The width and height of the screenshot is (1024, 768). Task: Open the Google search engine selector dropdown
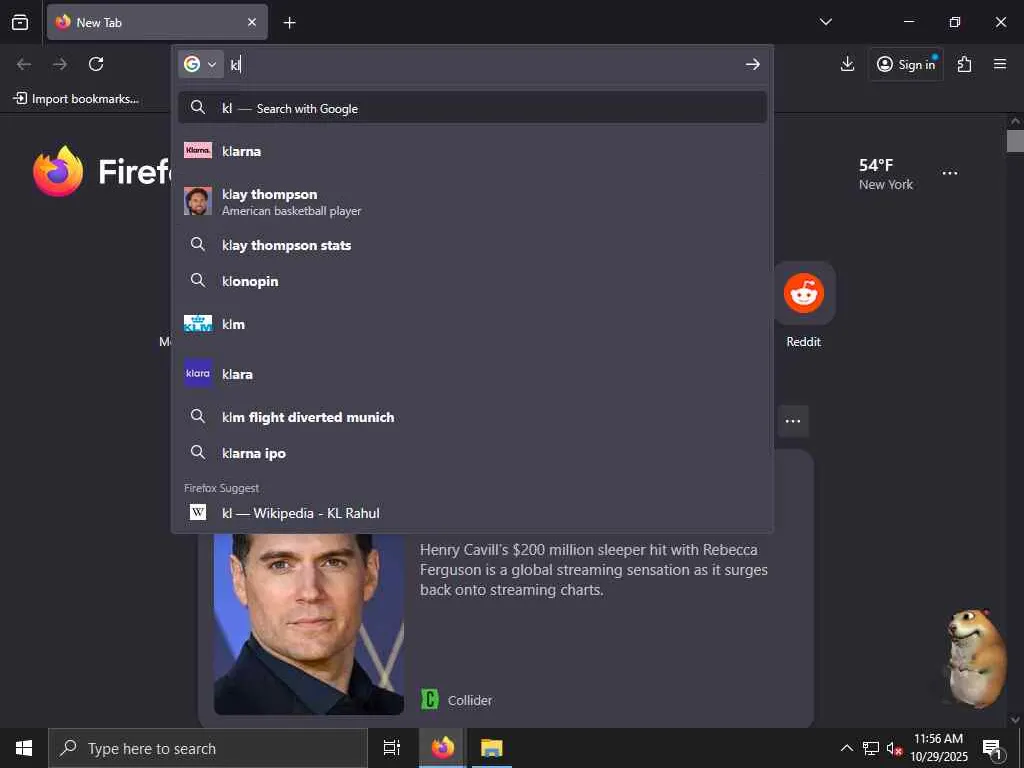point(200,64)
